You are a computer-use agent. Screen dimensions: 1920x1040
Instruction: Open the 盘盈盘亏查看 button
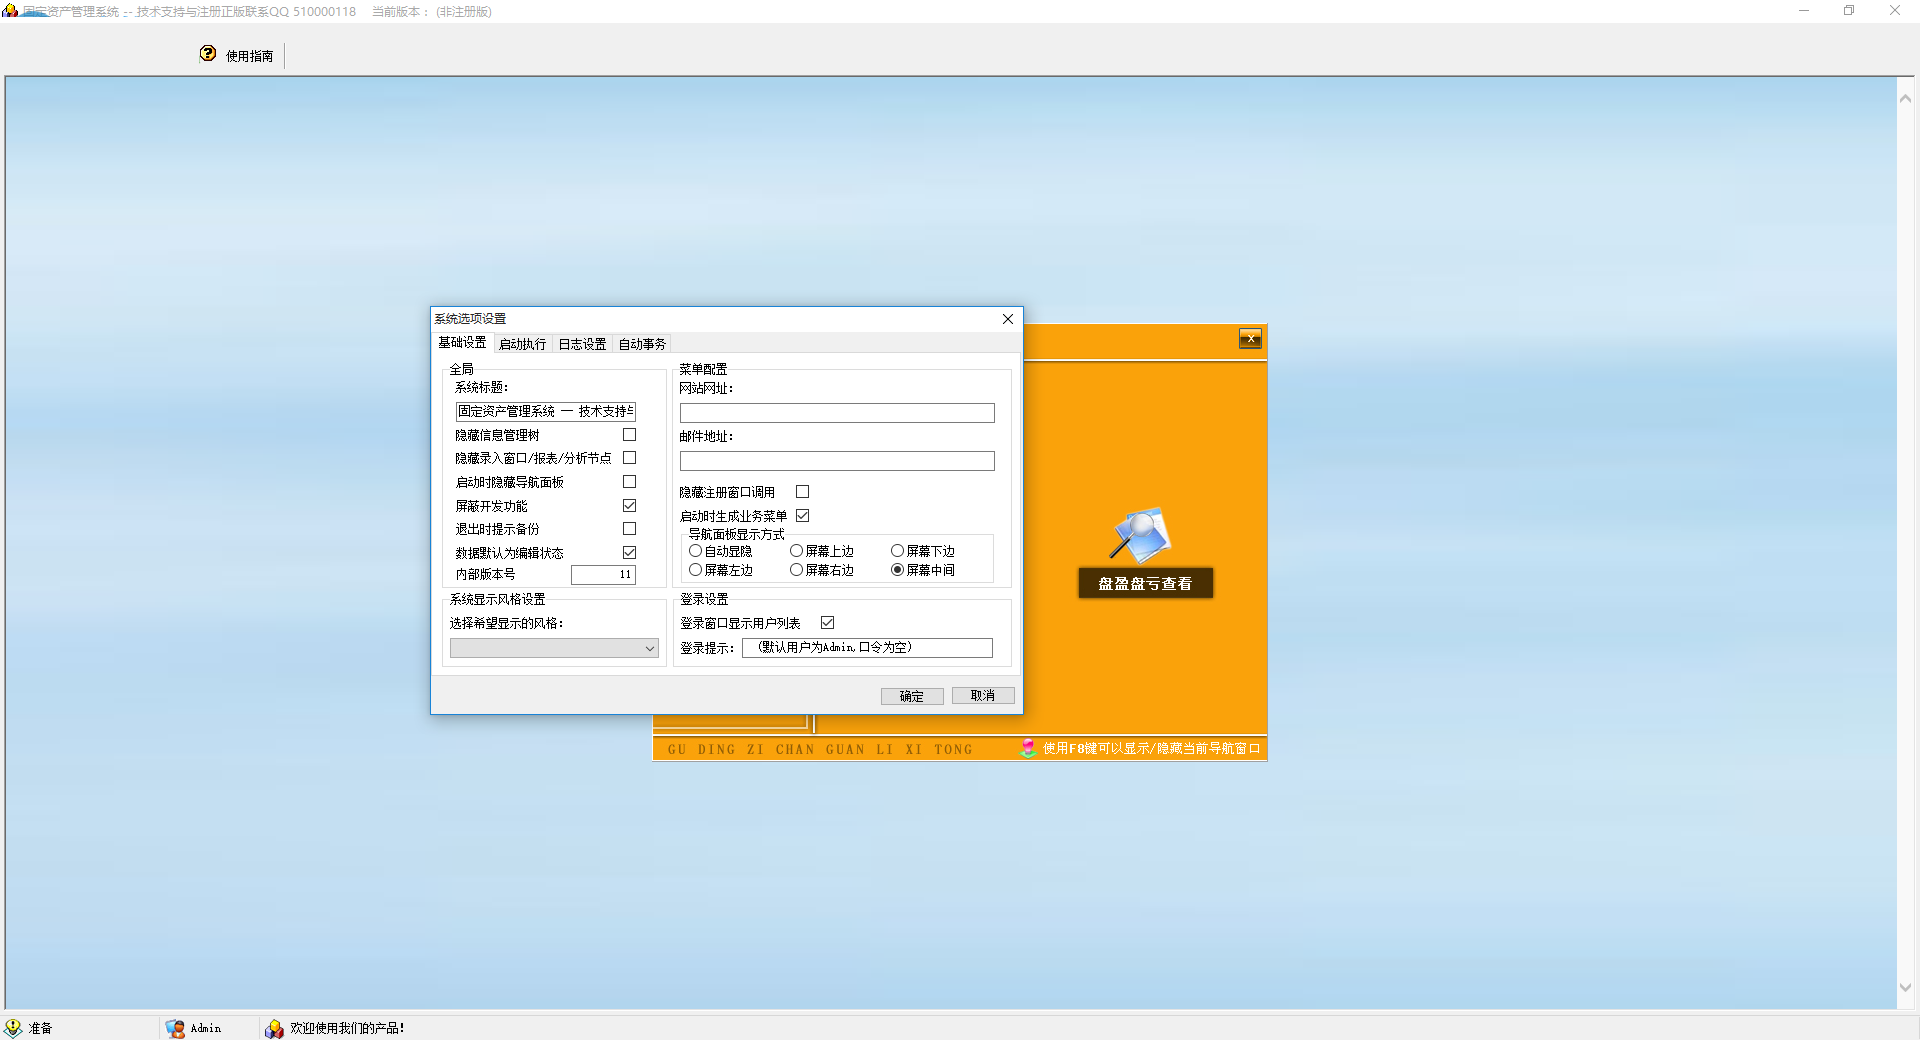pyautogui.click(x=1145, y=583)
